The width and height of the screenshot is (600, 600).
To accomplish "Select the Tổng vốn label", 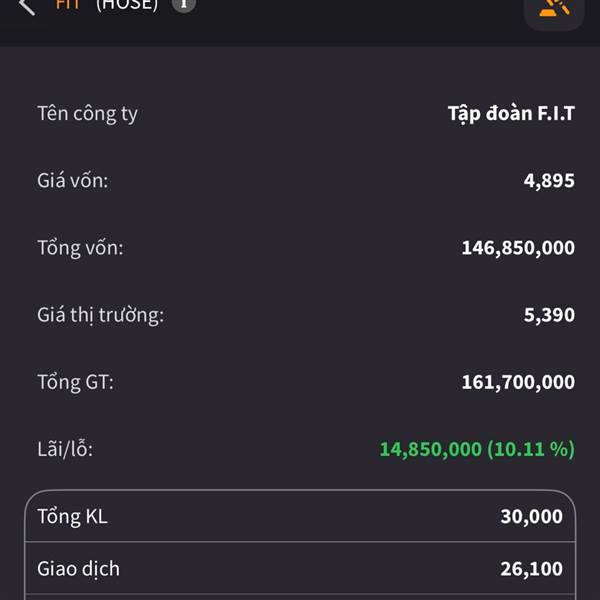I will pyautogui.click(x=80, y=248).
